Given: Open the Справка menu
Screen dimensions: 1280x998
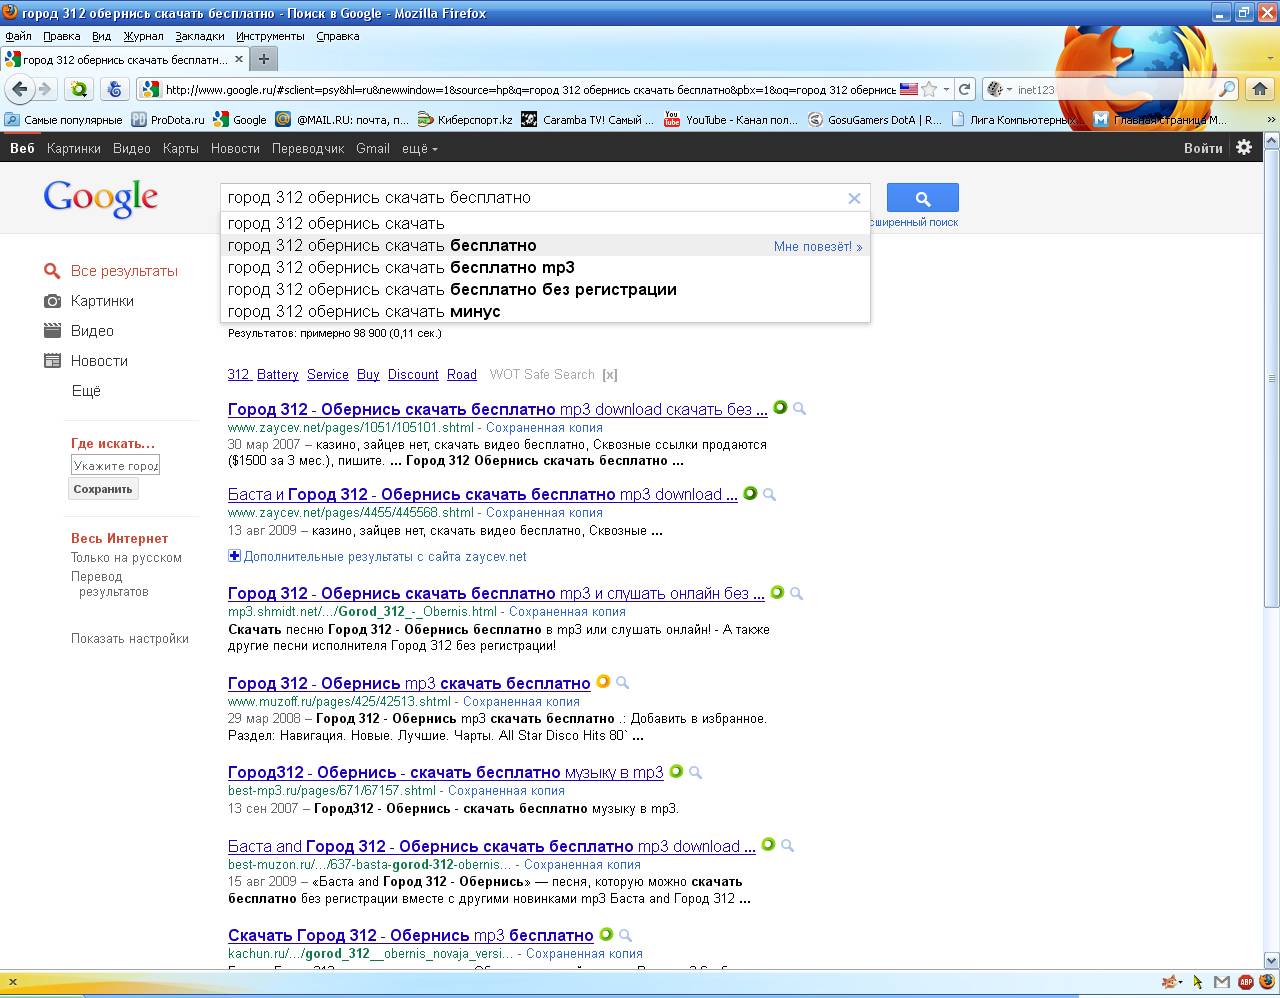Looking at the screenshot, I should point(337,36).
